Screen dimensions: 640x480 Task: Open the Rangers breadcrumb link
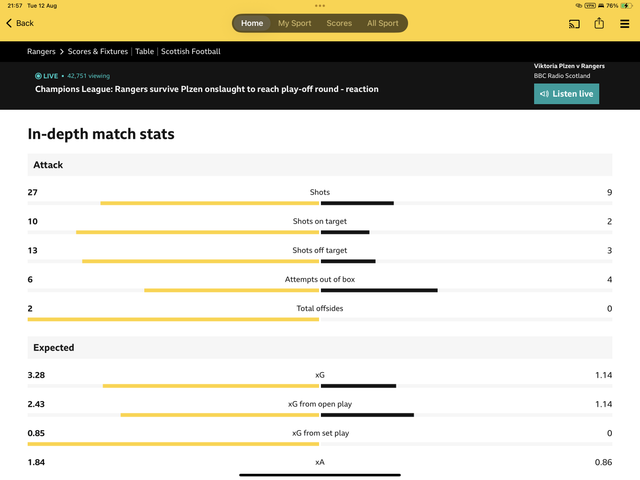point(41,51)
